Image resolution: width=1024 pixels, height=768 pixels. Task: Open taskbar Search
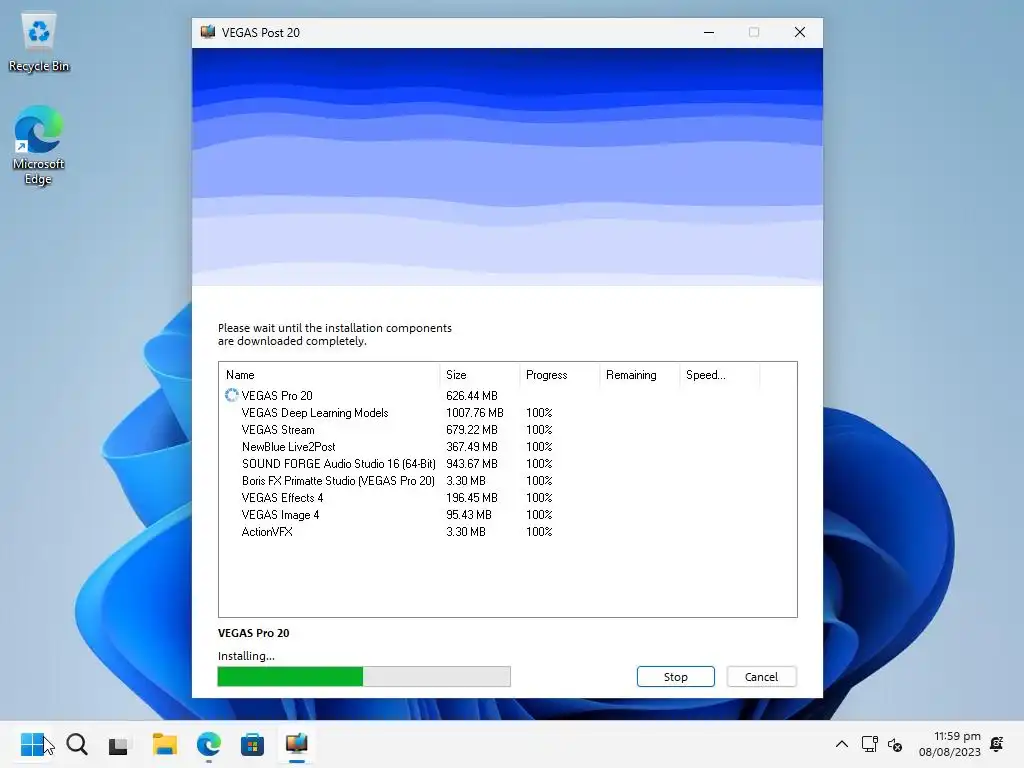click(77, 744)
